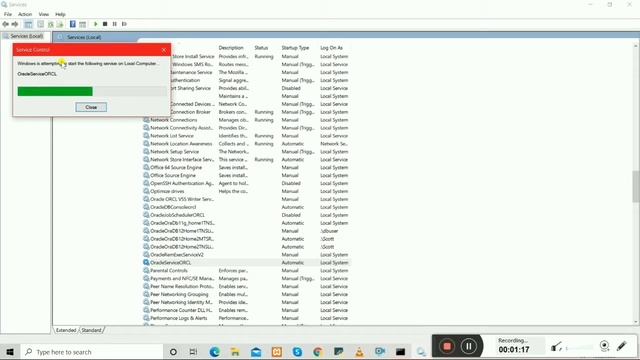Image resolution: width=640 pixels, height=360 pixels.
Task: Click the Refresh toolbar icon
Action: pyautogui.click(x=51, y=24)
